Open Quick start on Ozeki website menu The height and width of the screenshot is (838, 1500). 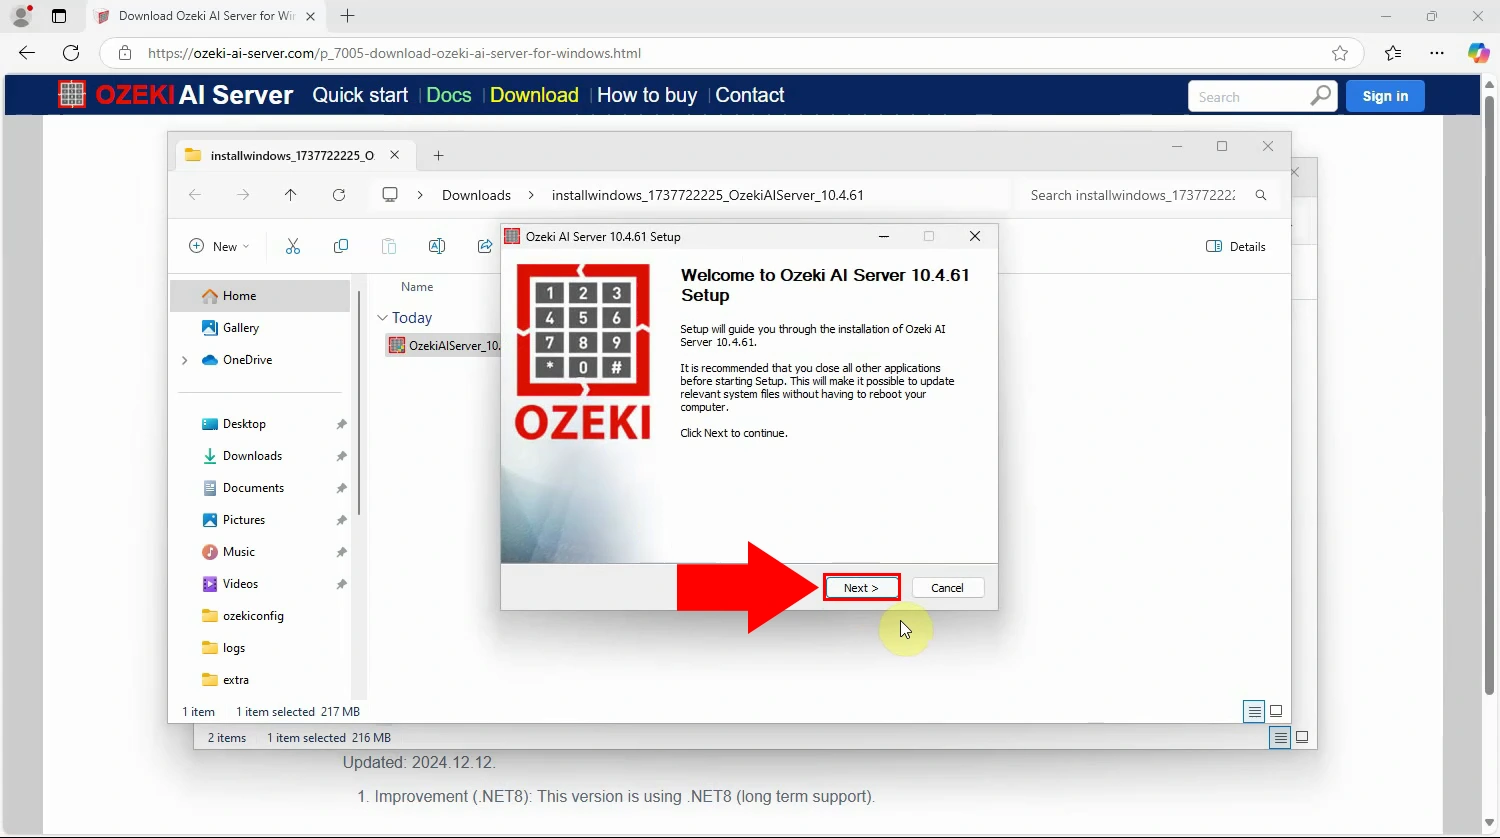pos(360,95)
